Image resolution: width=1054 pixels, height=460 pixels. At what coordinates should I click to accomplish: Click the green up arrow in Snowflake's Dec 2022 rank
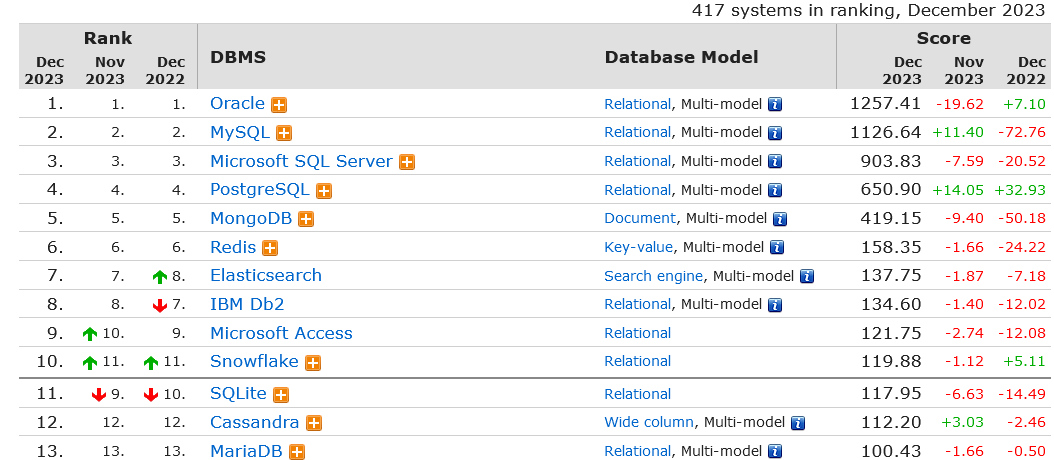[151, 363]
